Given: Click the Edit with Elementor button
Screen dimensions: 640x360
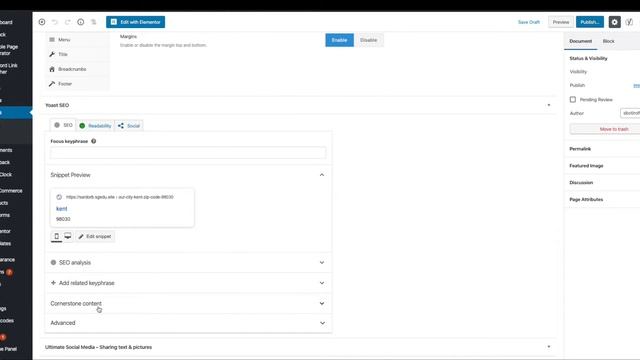Looking at the screenshot, I should click(x=136, y=22).
